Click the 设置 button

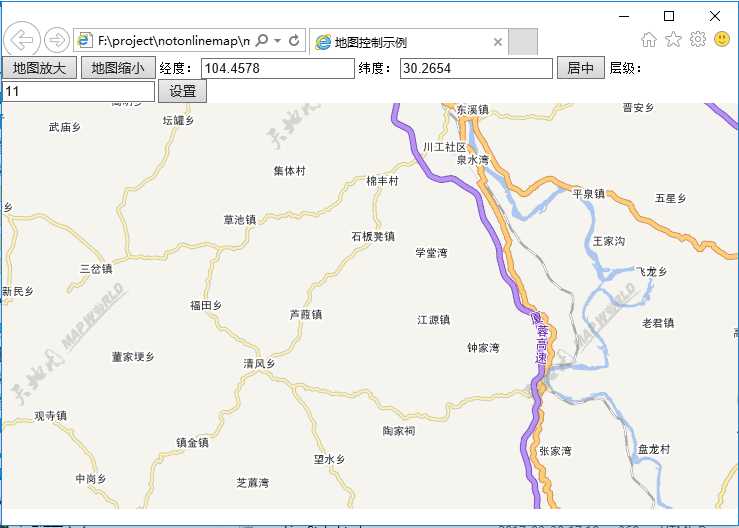click(182, 91)
